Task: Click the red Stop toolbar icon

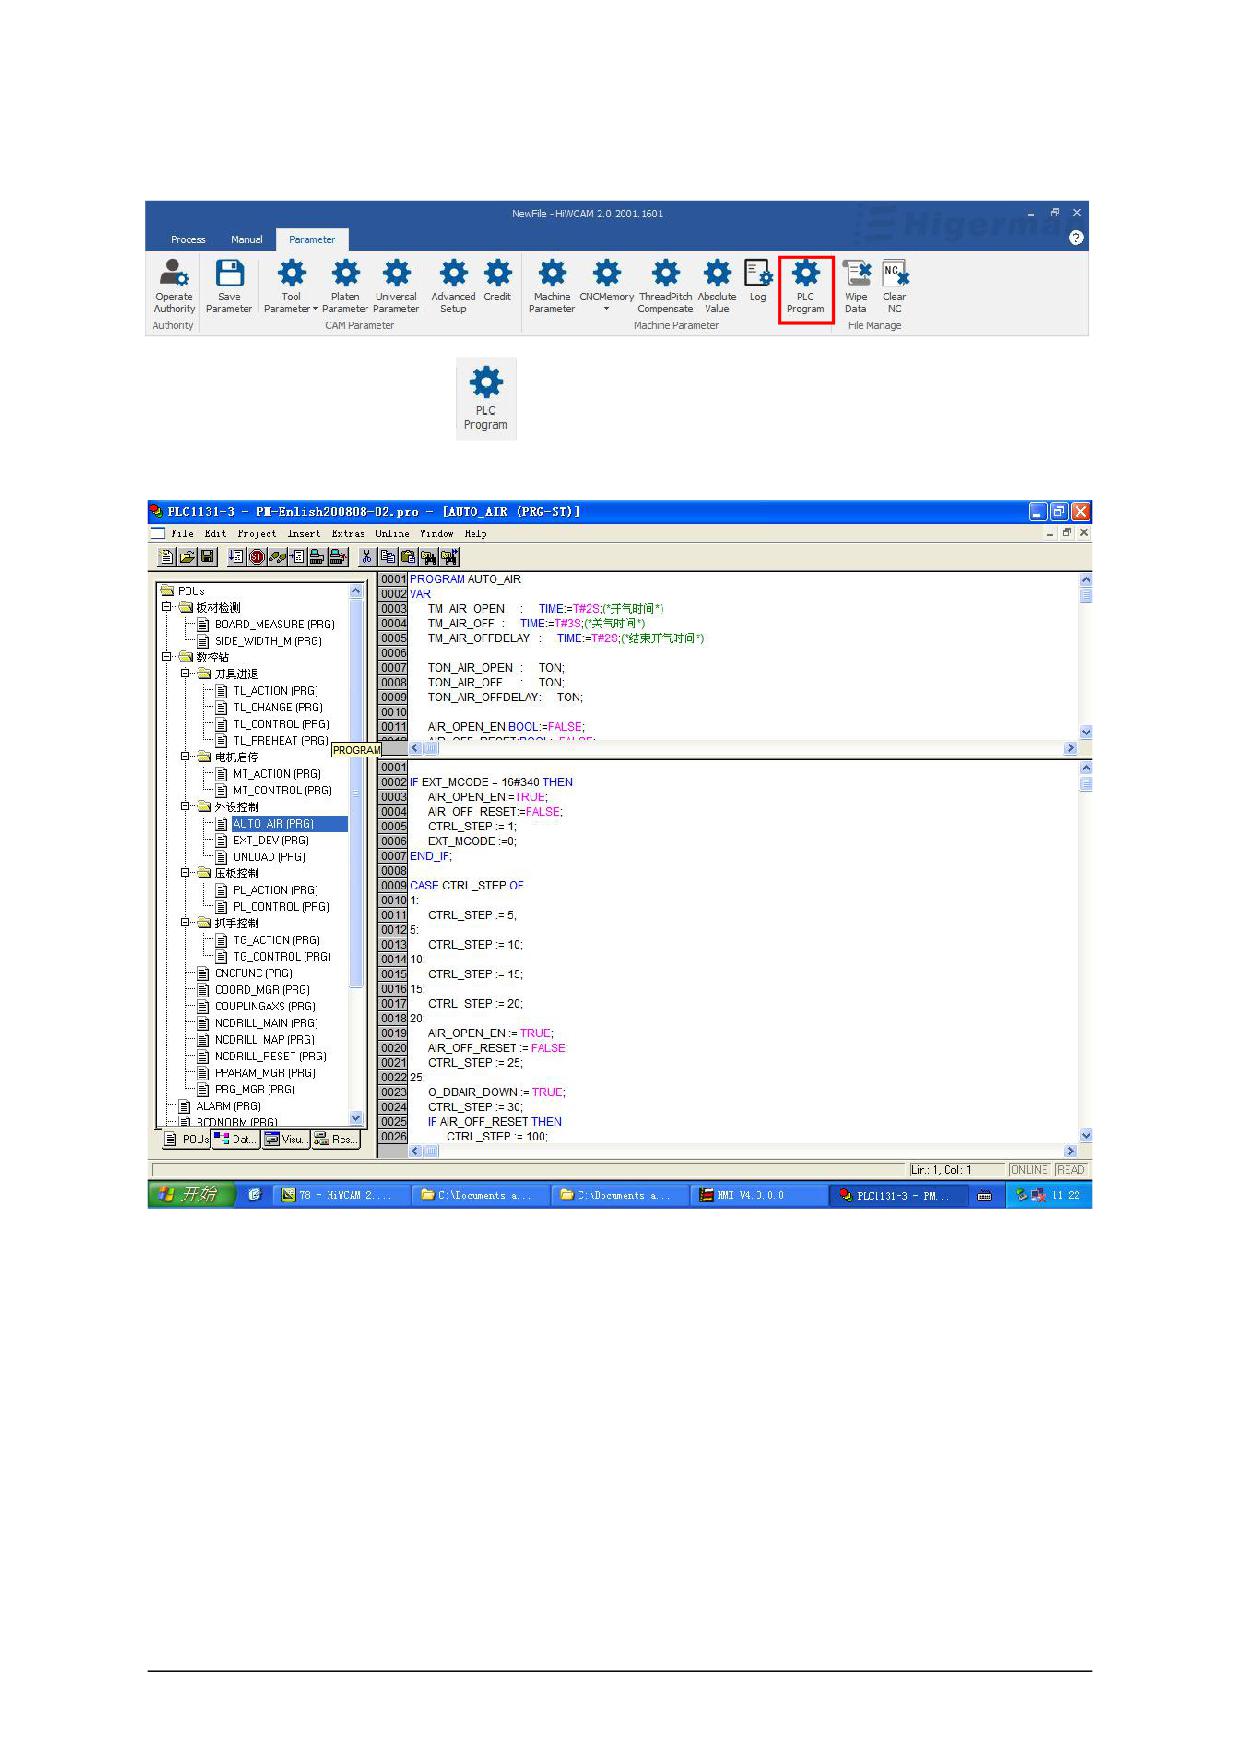Action: pos(257,557)
